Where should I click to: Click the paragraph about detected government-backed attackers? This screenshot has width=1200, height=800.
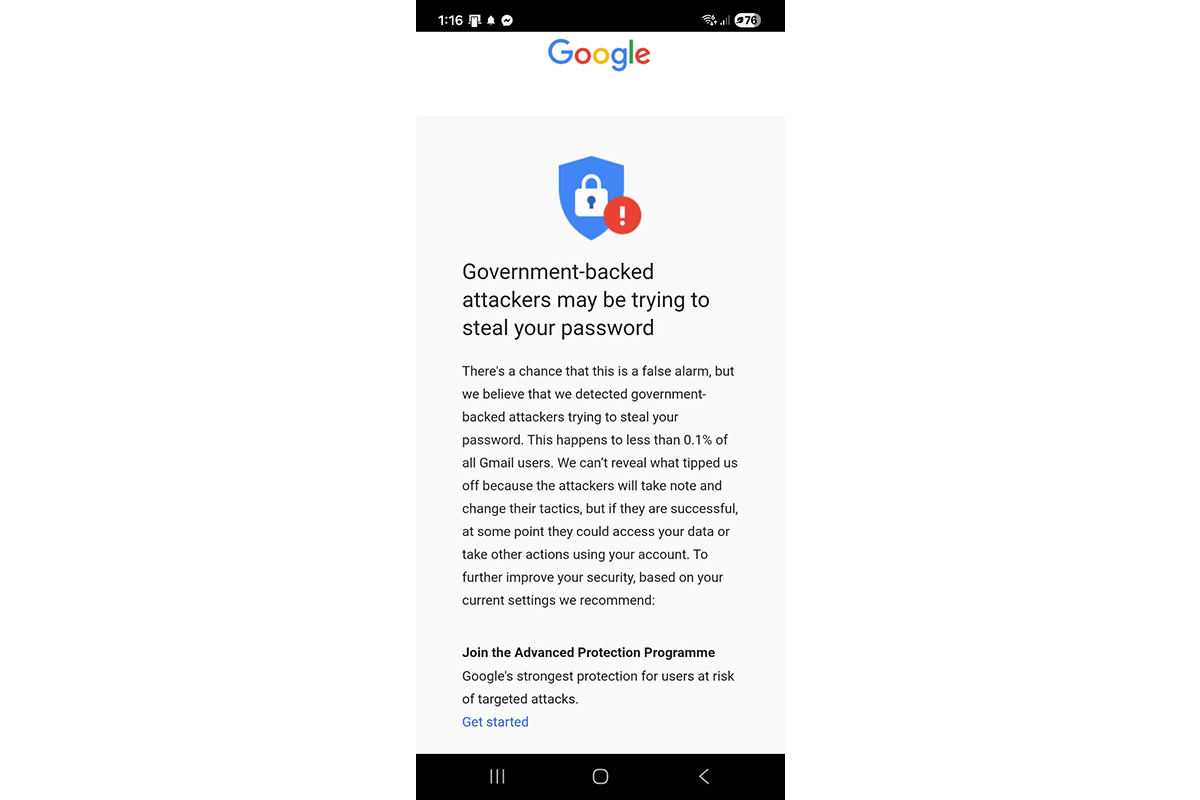600,486
